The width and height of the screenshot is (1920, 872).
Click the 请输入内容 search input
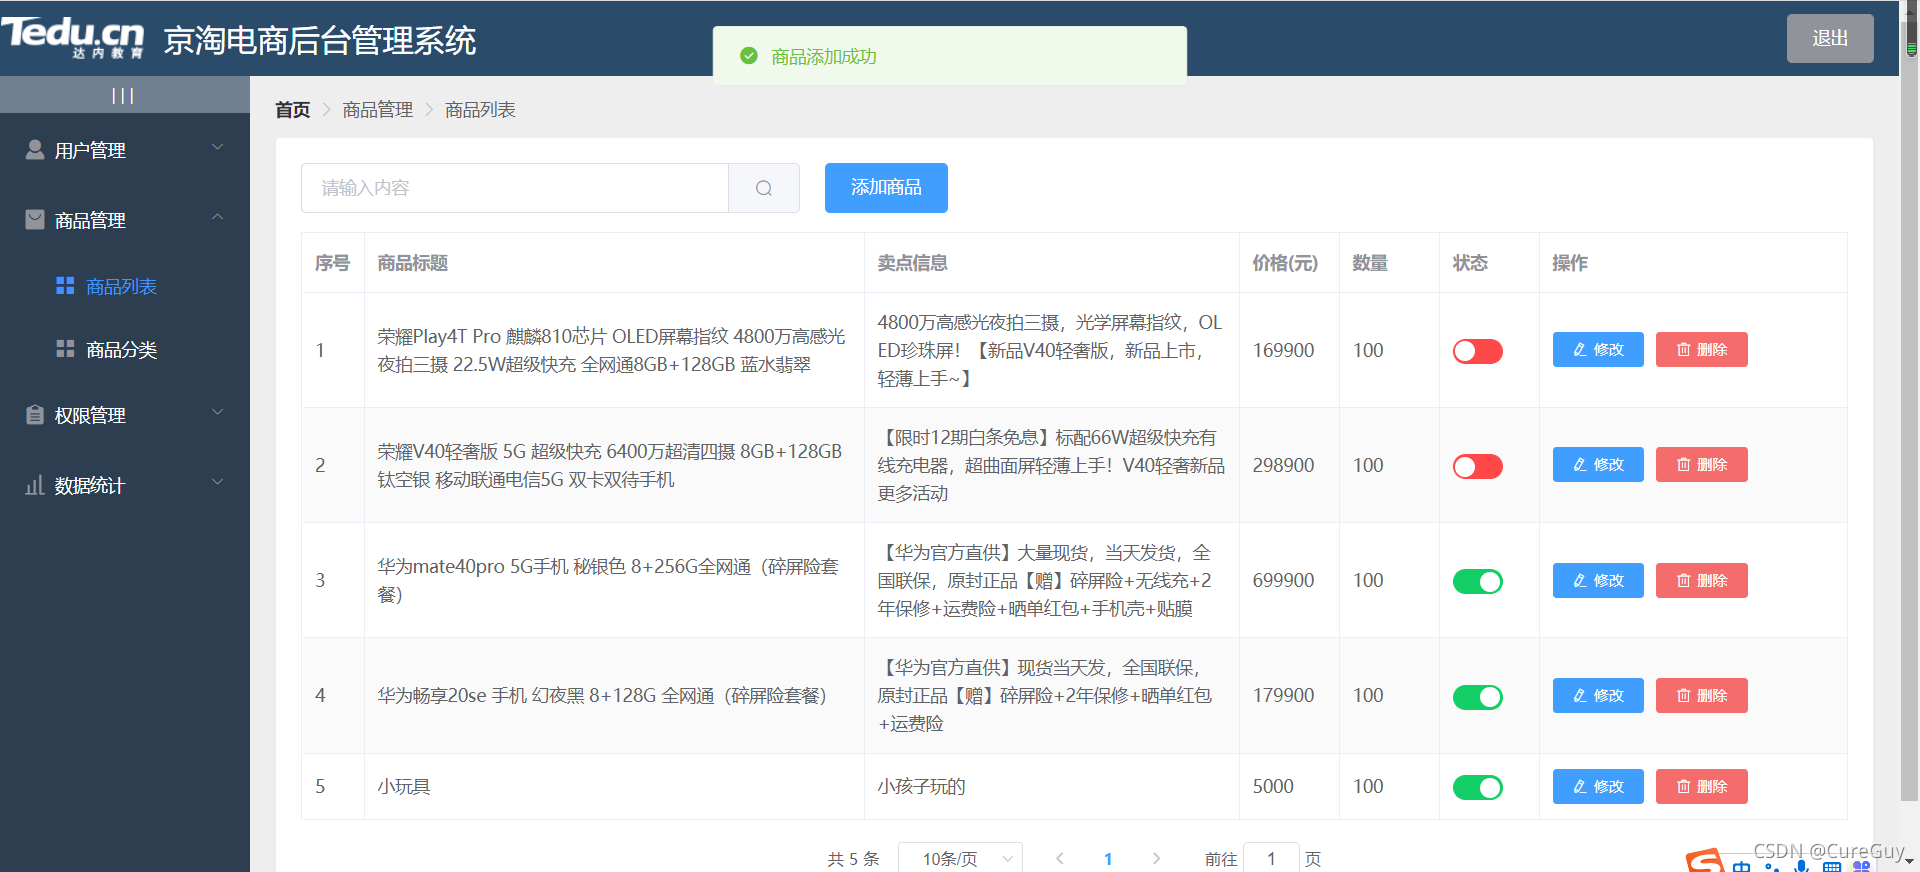pyautogui.click(x=515, y=188)
